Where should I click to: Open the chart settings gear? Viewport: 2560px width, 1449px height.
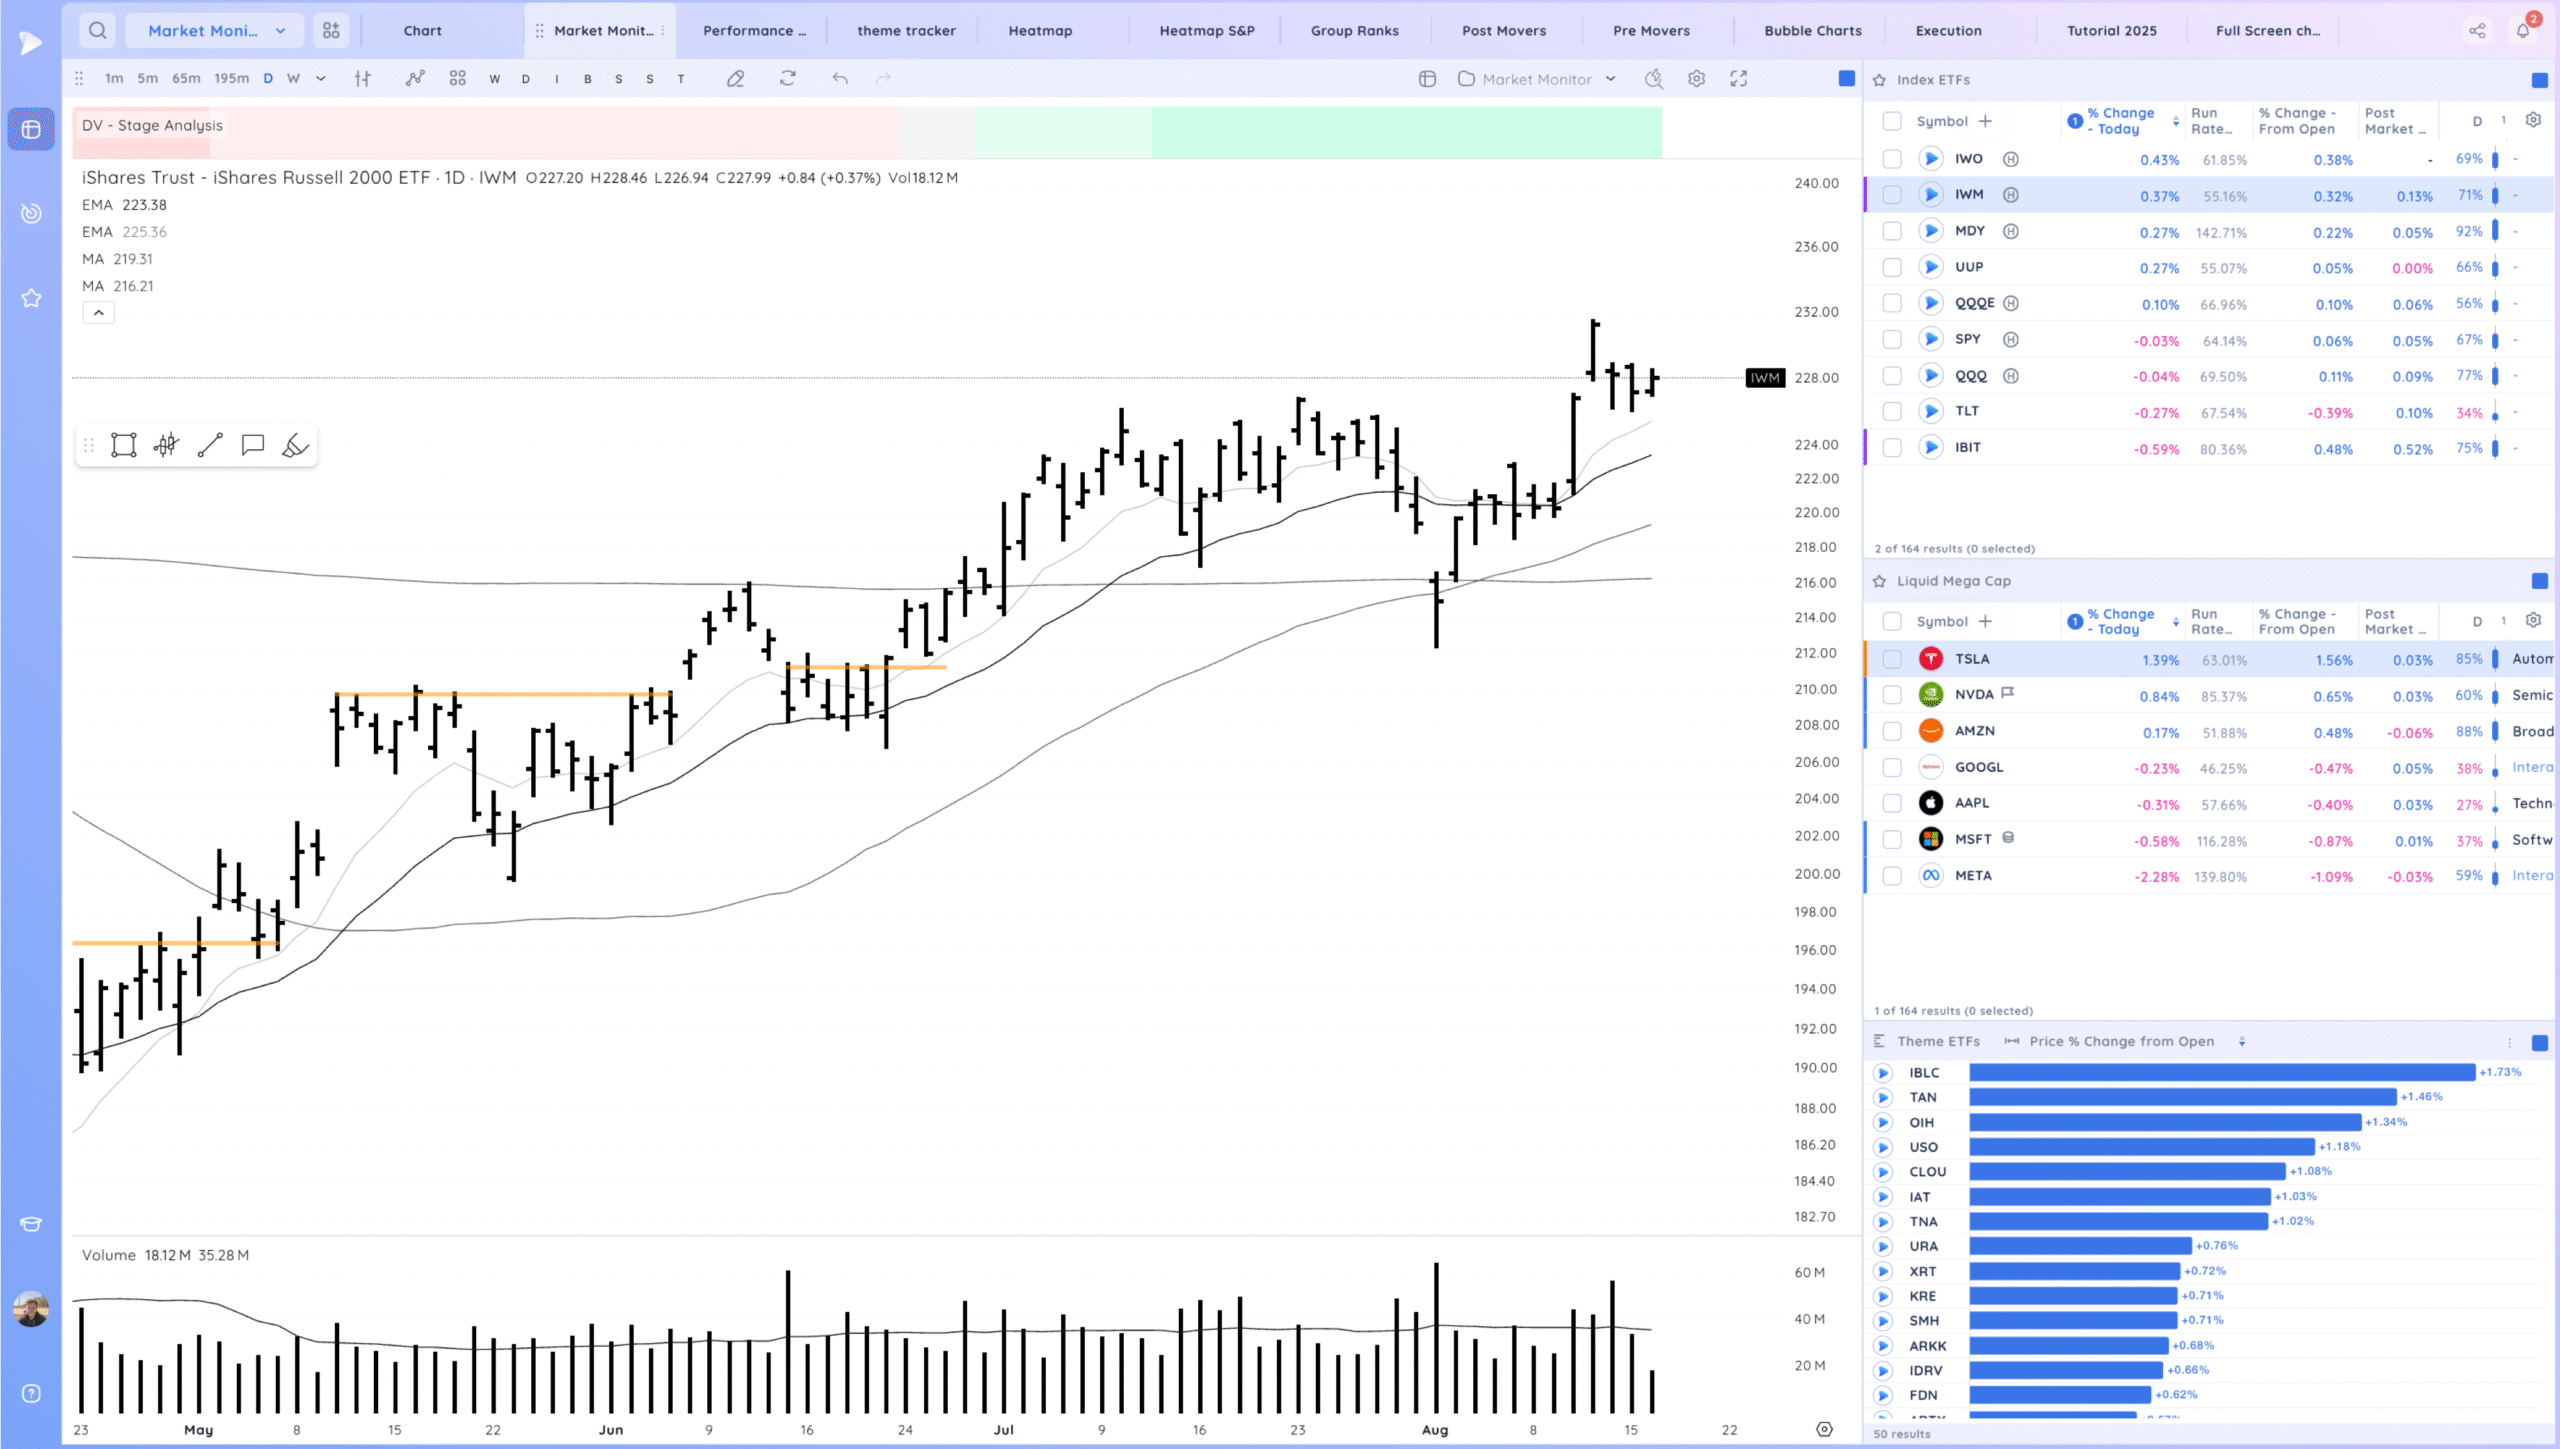(1696, 79)
